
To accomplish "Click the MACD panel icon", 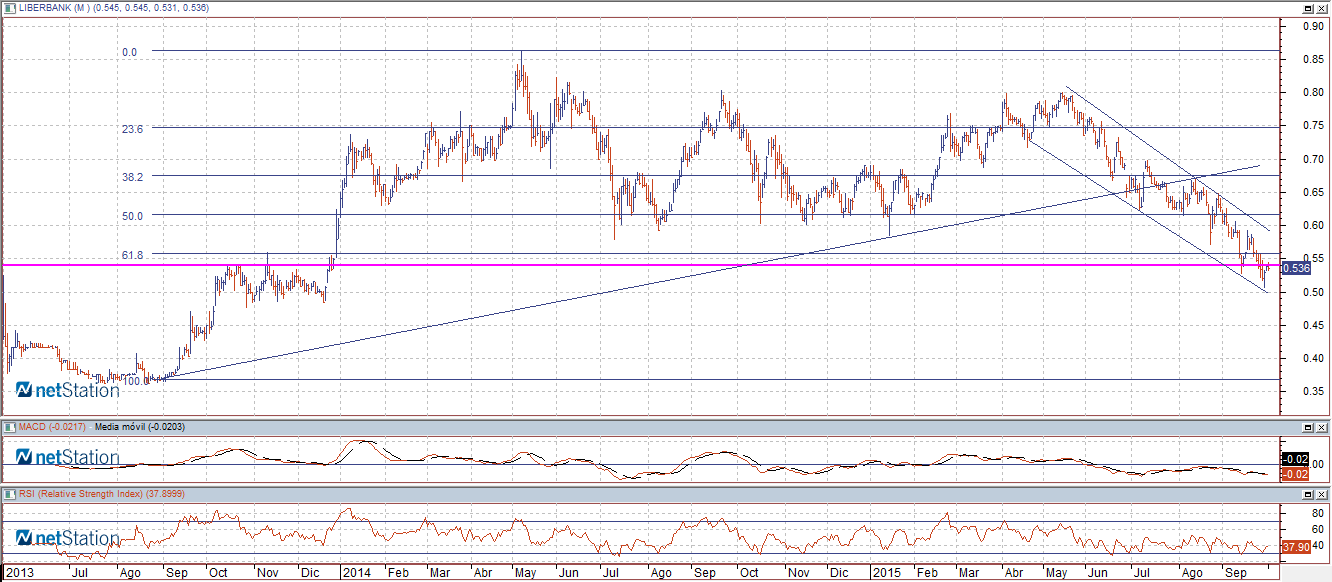I will (8, 427).
